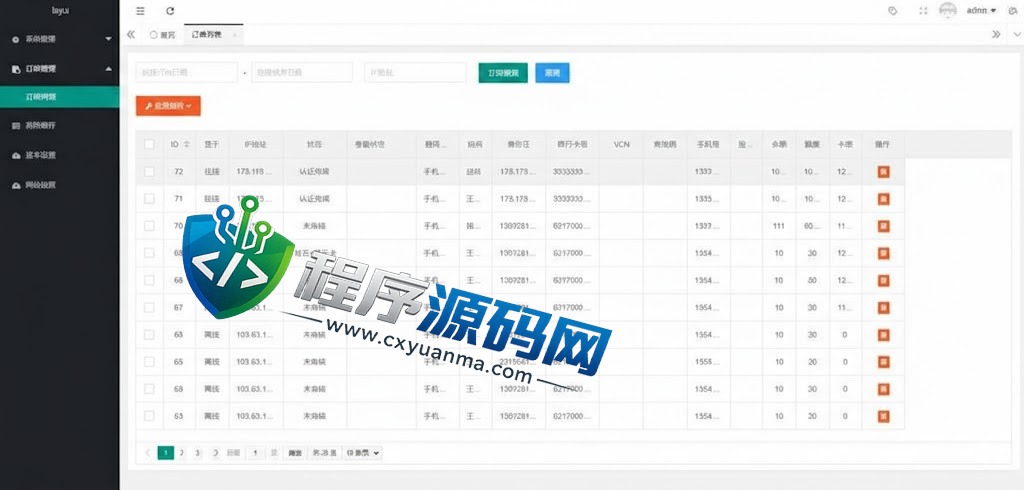Viewport: 1024px width, 490px height.
Task: Tick the checkbox for row ID 71
Action: (150, 199)
